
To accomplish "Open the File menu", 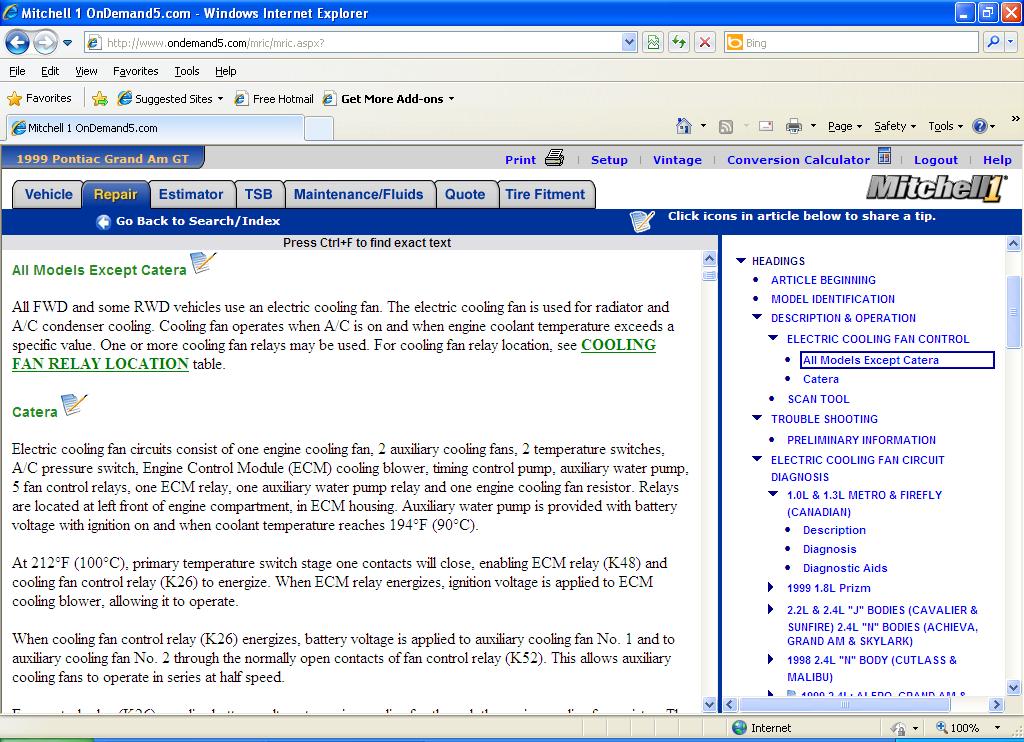I will 18,71.
